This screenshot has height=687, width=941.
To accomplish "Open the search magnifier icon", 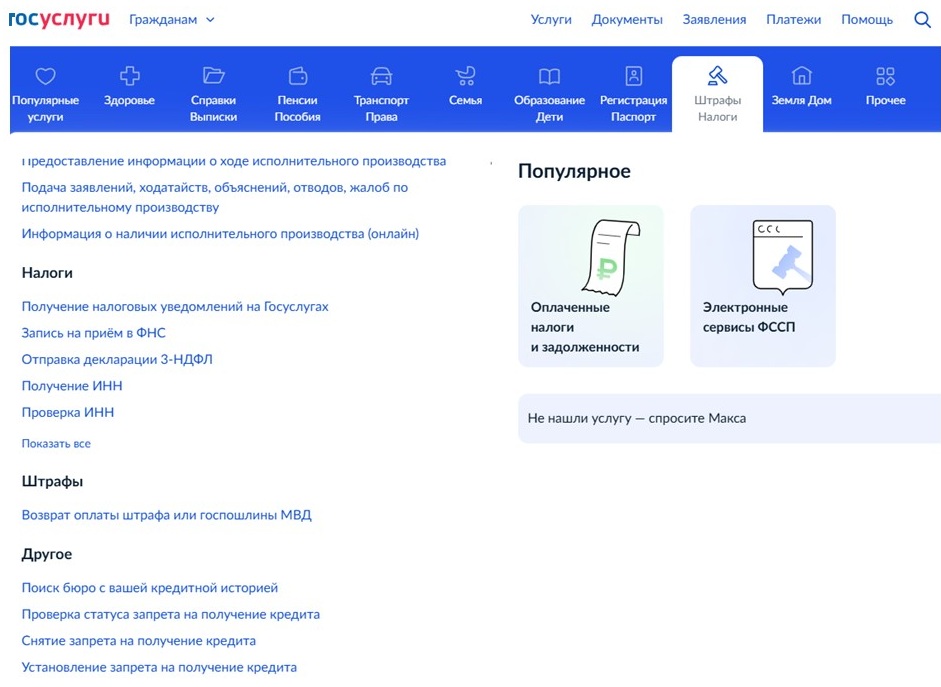I will click(x=922, y=20).
